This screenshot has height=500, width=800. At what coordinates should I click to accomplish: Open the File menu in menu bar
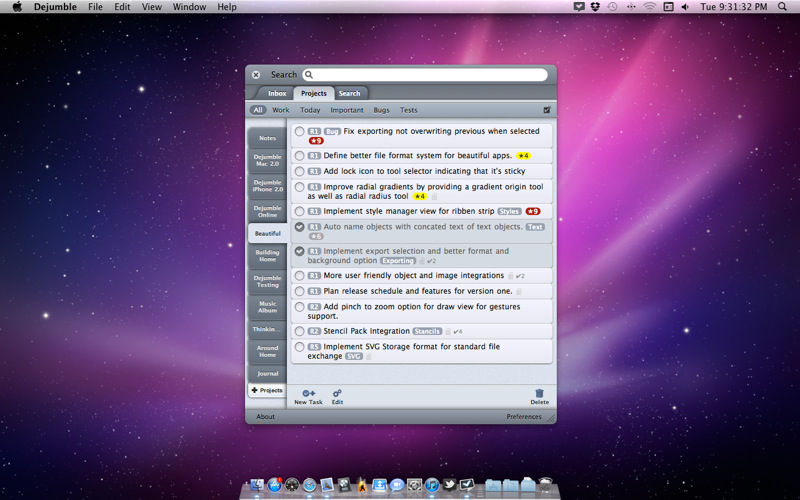(x=95, y=7)
